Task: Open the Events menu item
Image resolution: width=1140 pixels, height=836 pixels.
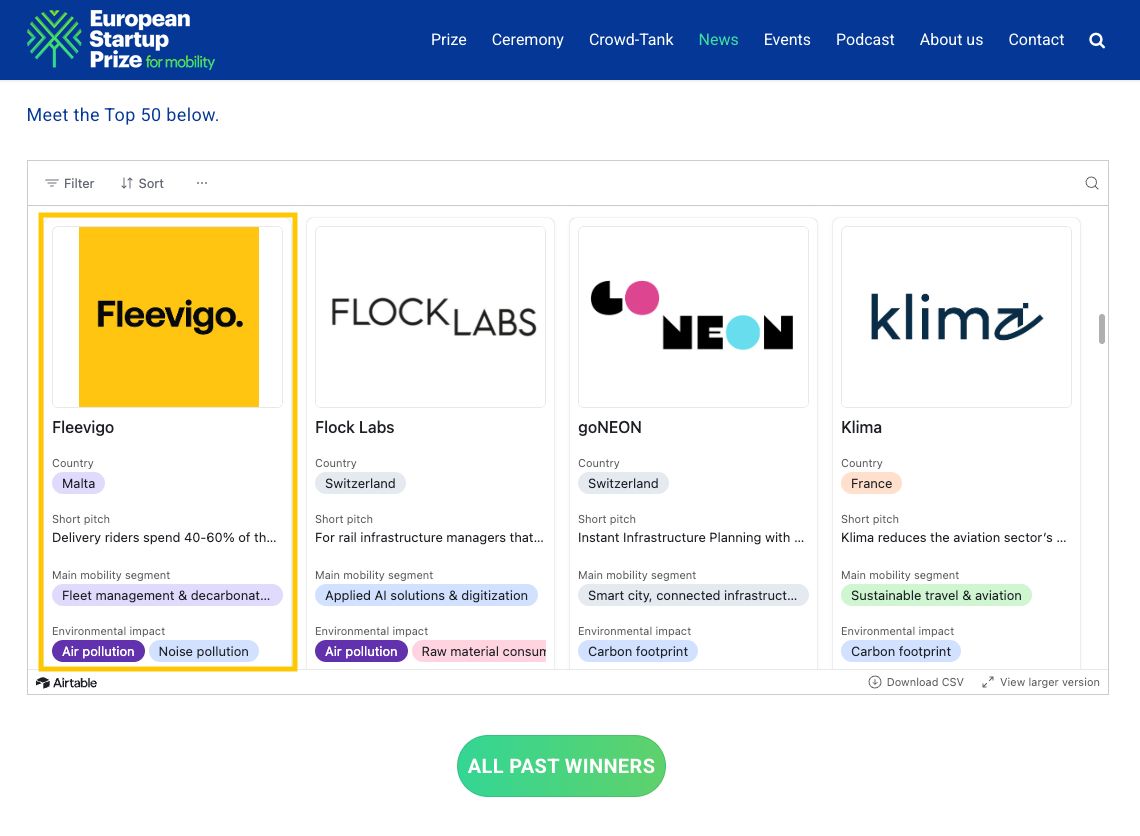Action: pyautogui.click(x=787, y=40)
